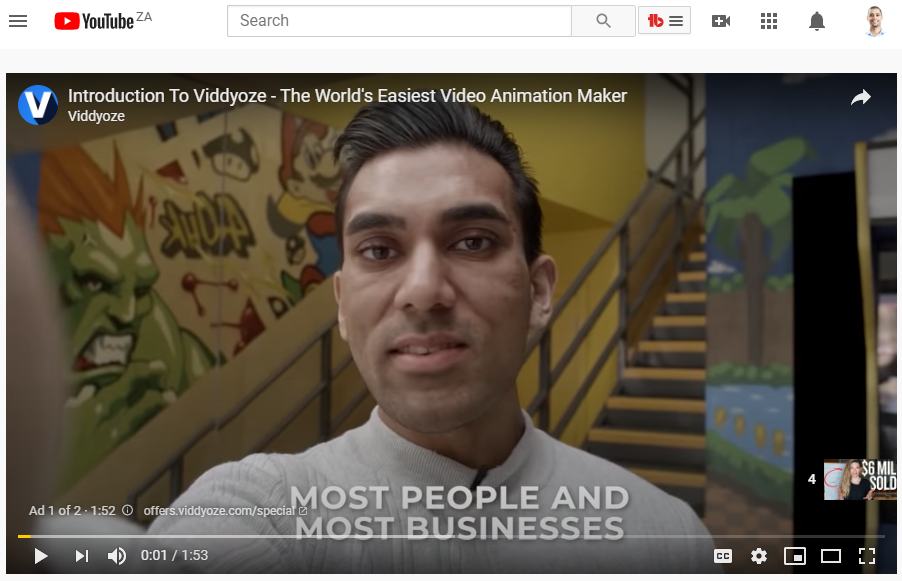Click the share arrow on video
The image size is (902, 581).
coord(861,97)
